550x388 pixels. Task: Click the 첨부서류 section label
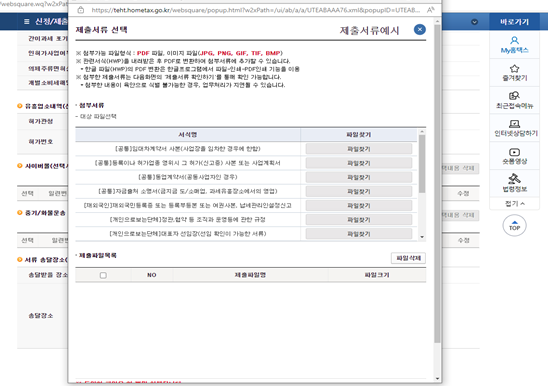91,105
